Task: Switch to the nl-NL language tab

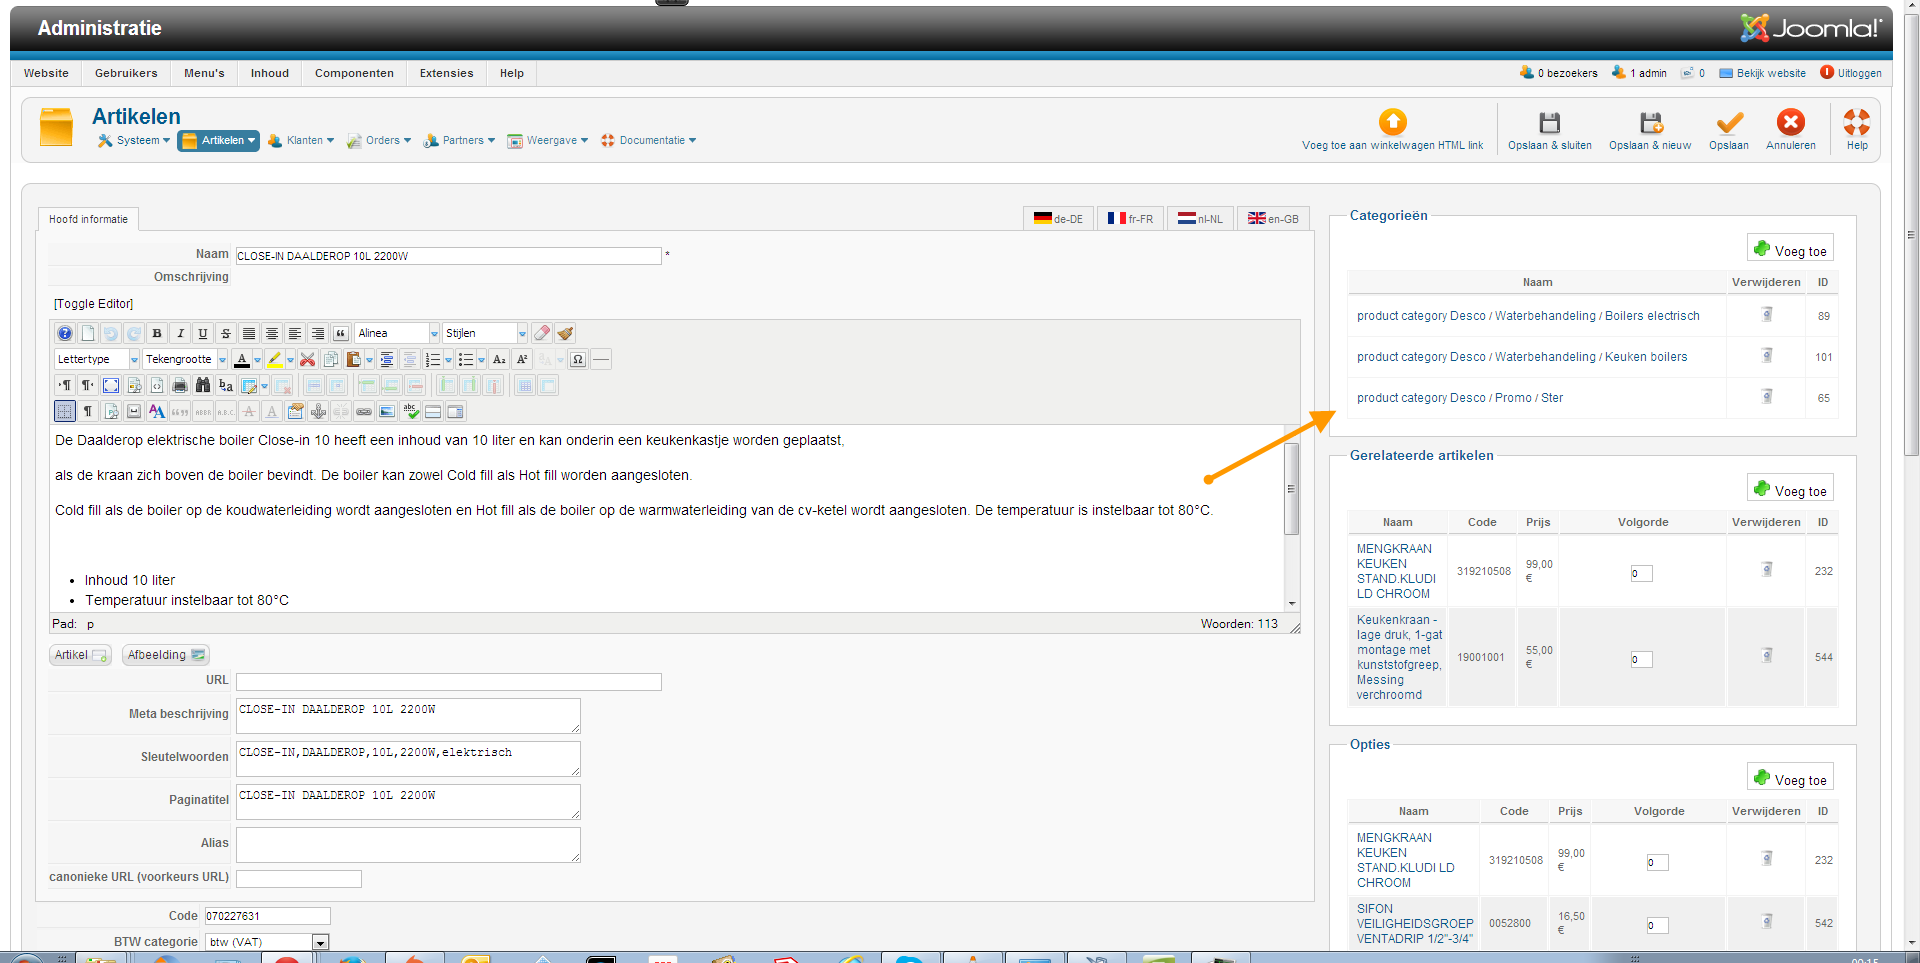Action: [x=1200, y=219]
